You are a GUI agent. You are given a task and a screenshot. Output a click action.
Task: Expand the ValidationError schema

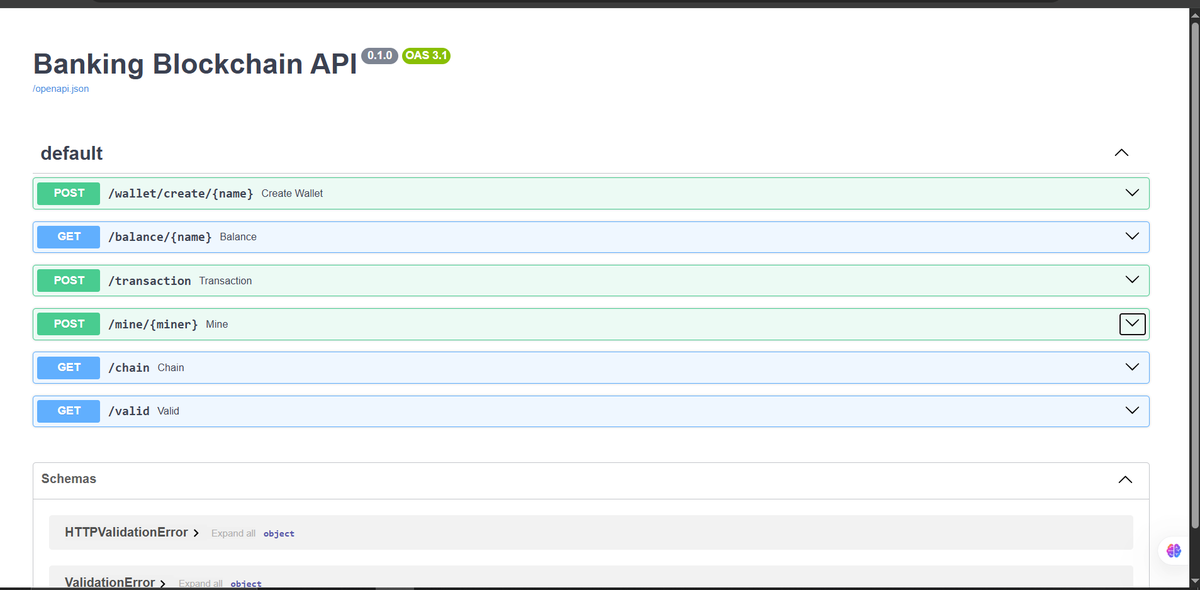(115, 582)
